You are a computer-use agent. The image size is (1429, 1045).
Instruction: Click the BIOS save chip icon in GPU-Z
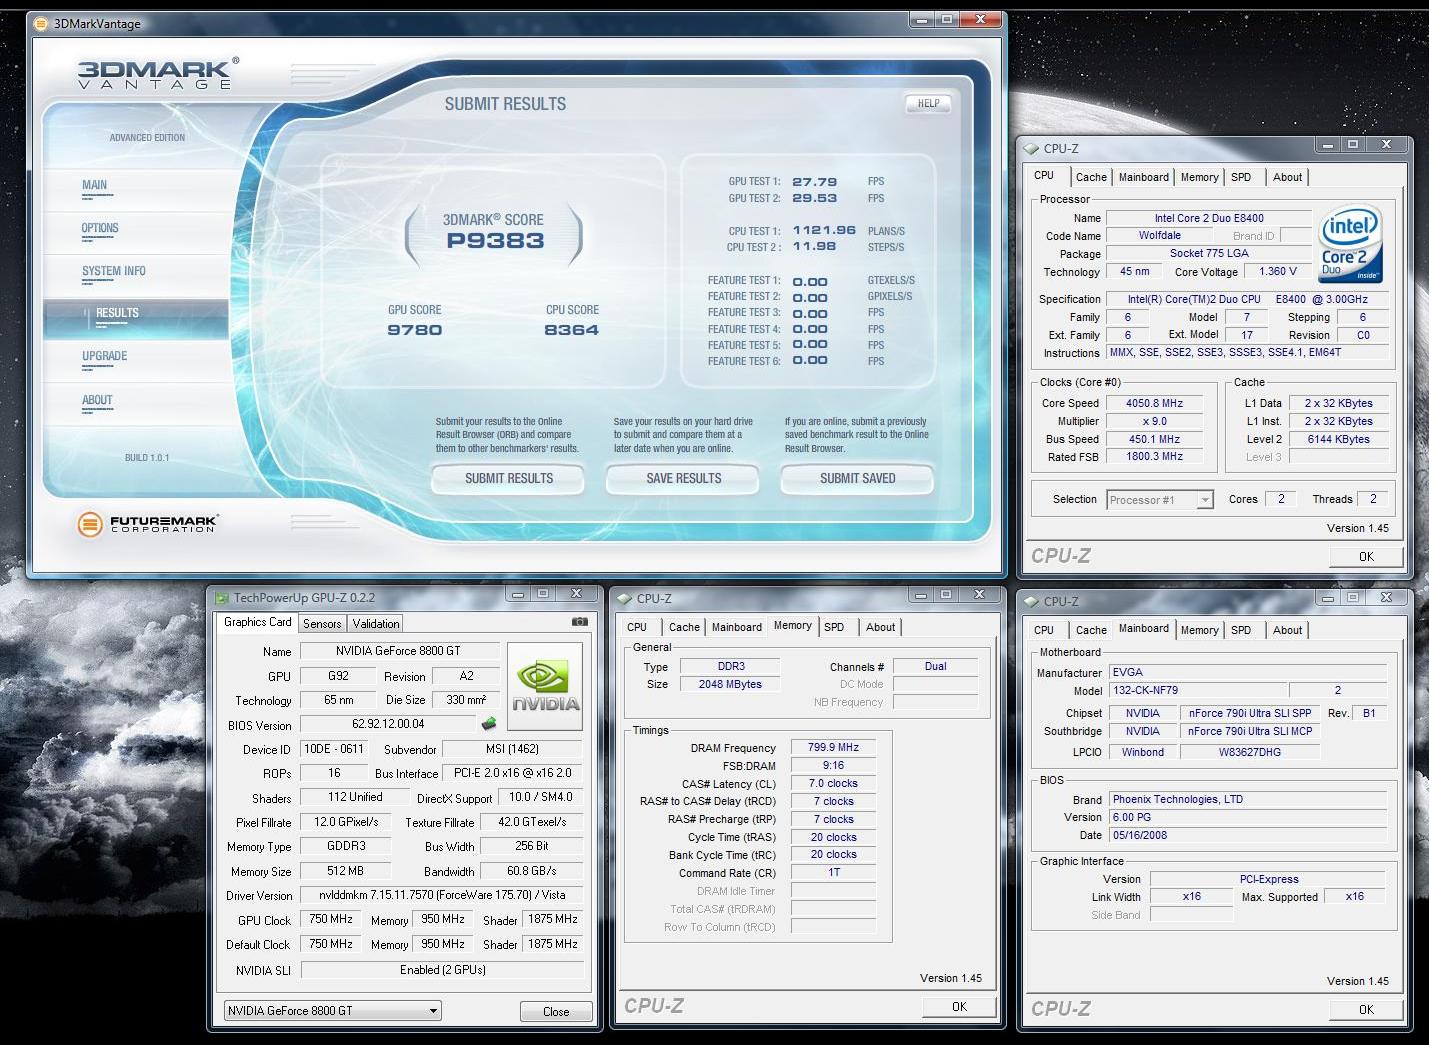[489, 723]
